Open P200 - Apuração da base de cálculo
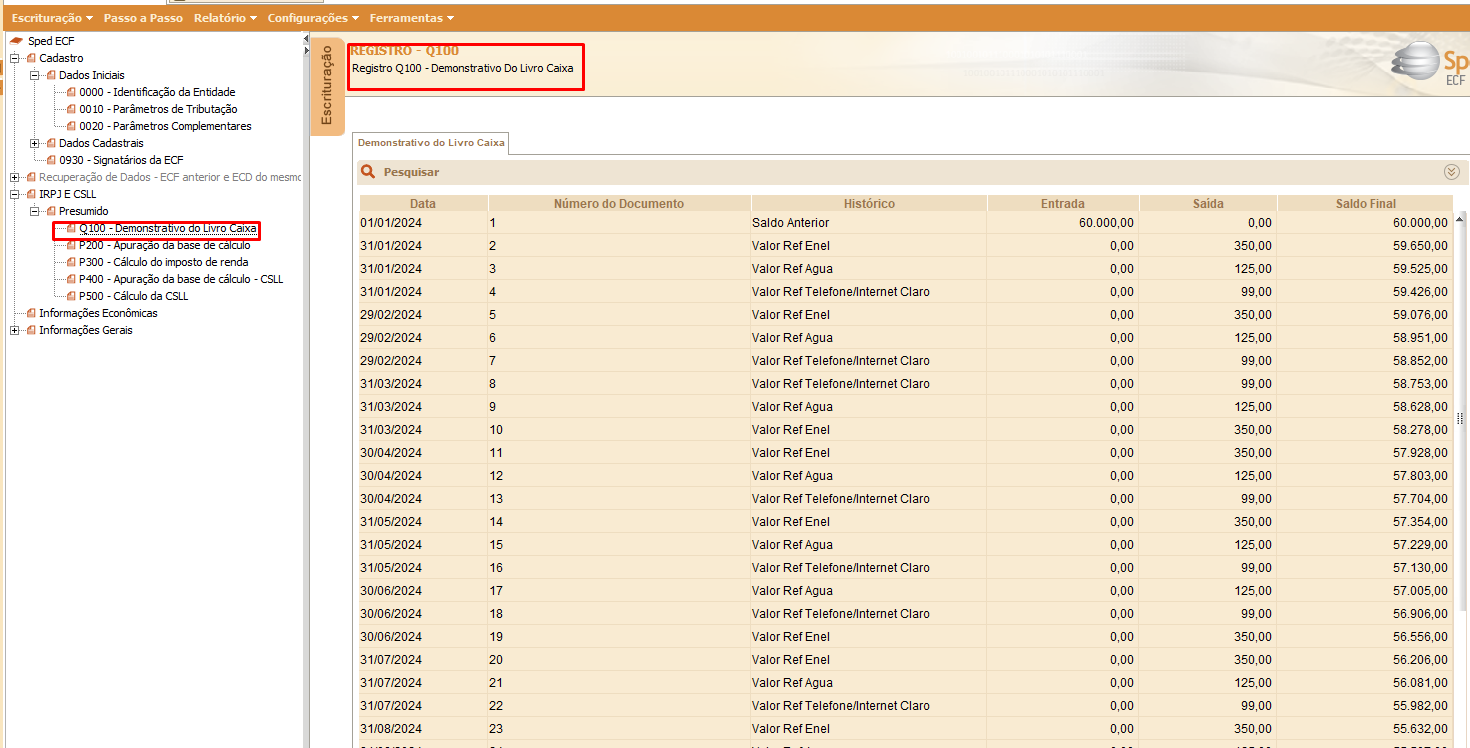The height and width of the screenshot is (748, 1470). [165, 245]
